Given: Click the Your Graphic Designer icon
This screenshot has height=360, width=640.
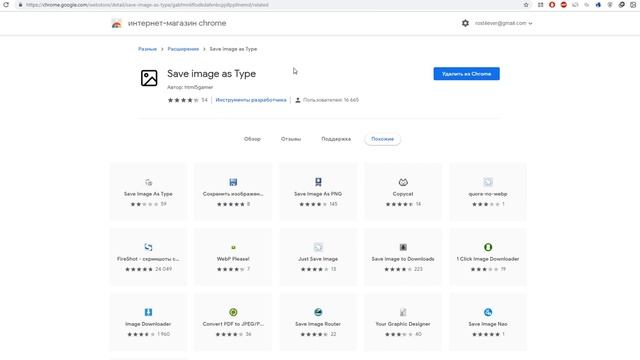Looking at the screenshot, I should coord(403,312).
